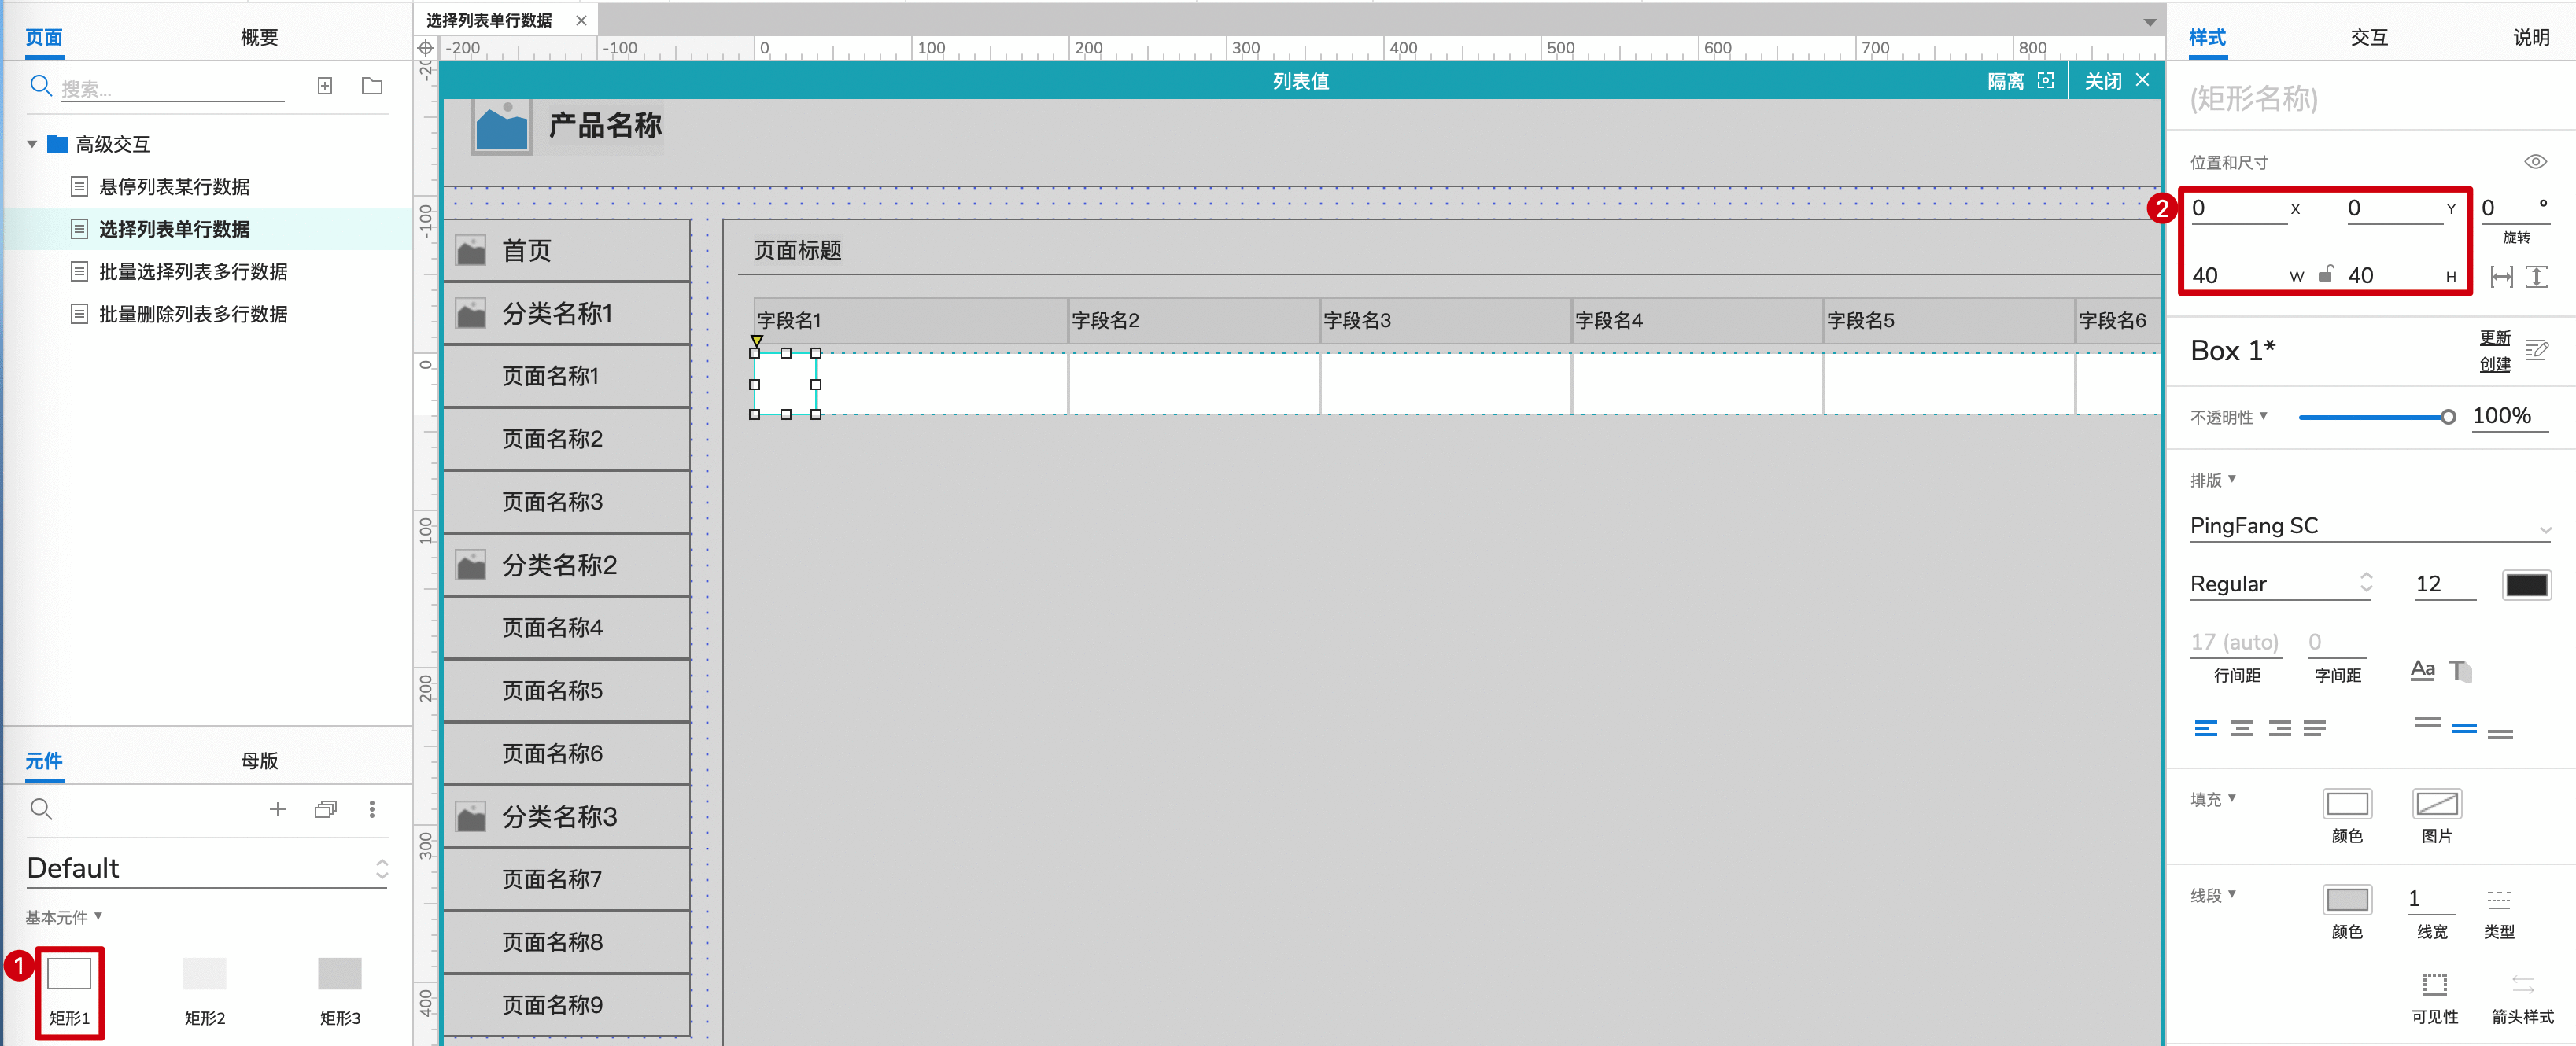Screen dimensions: 2576x1046
Task: Open the Regular font weight dropdown
Action: tap(2281, 584)
